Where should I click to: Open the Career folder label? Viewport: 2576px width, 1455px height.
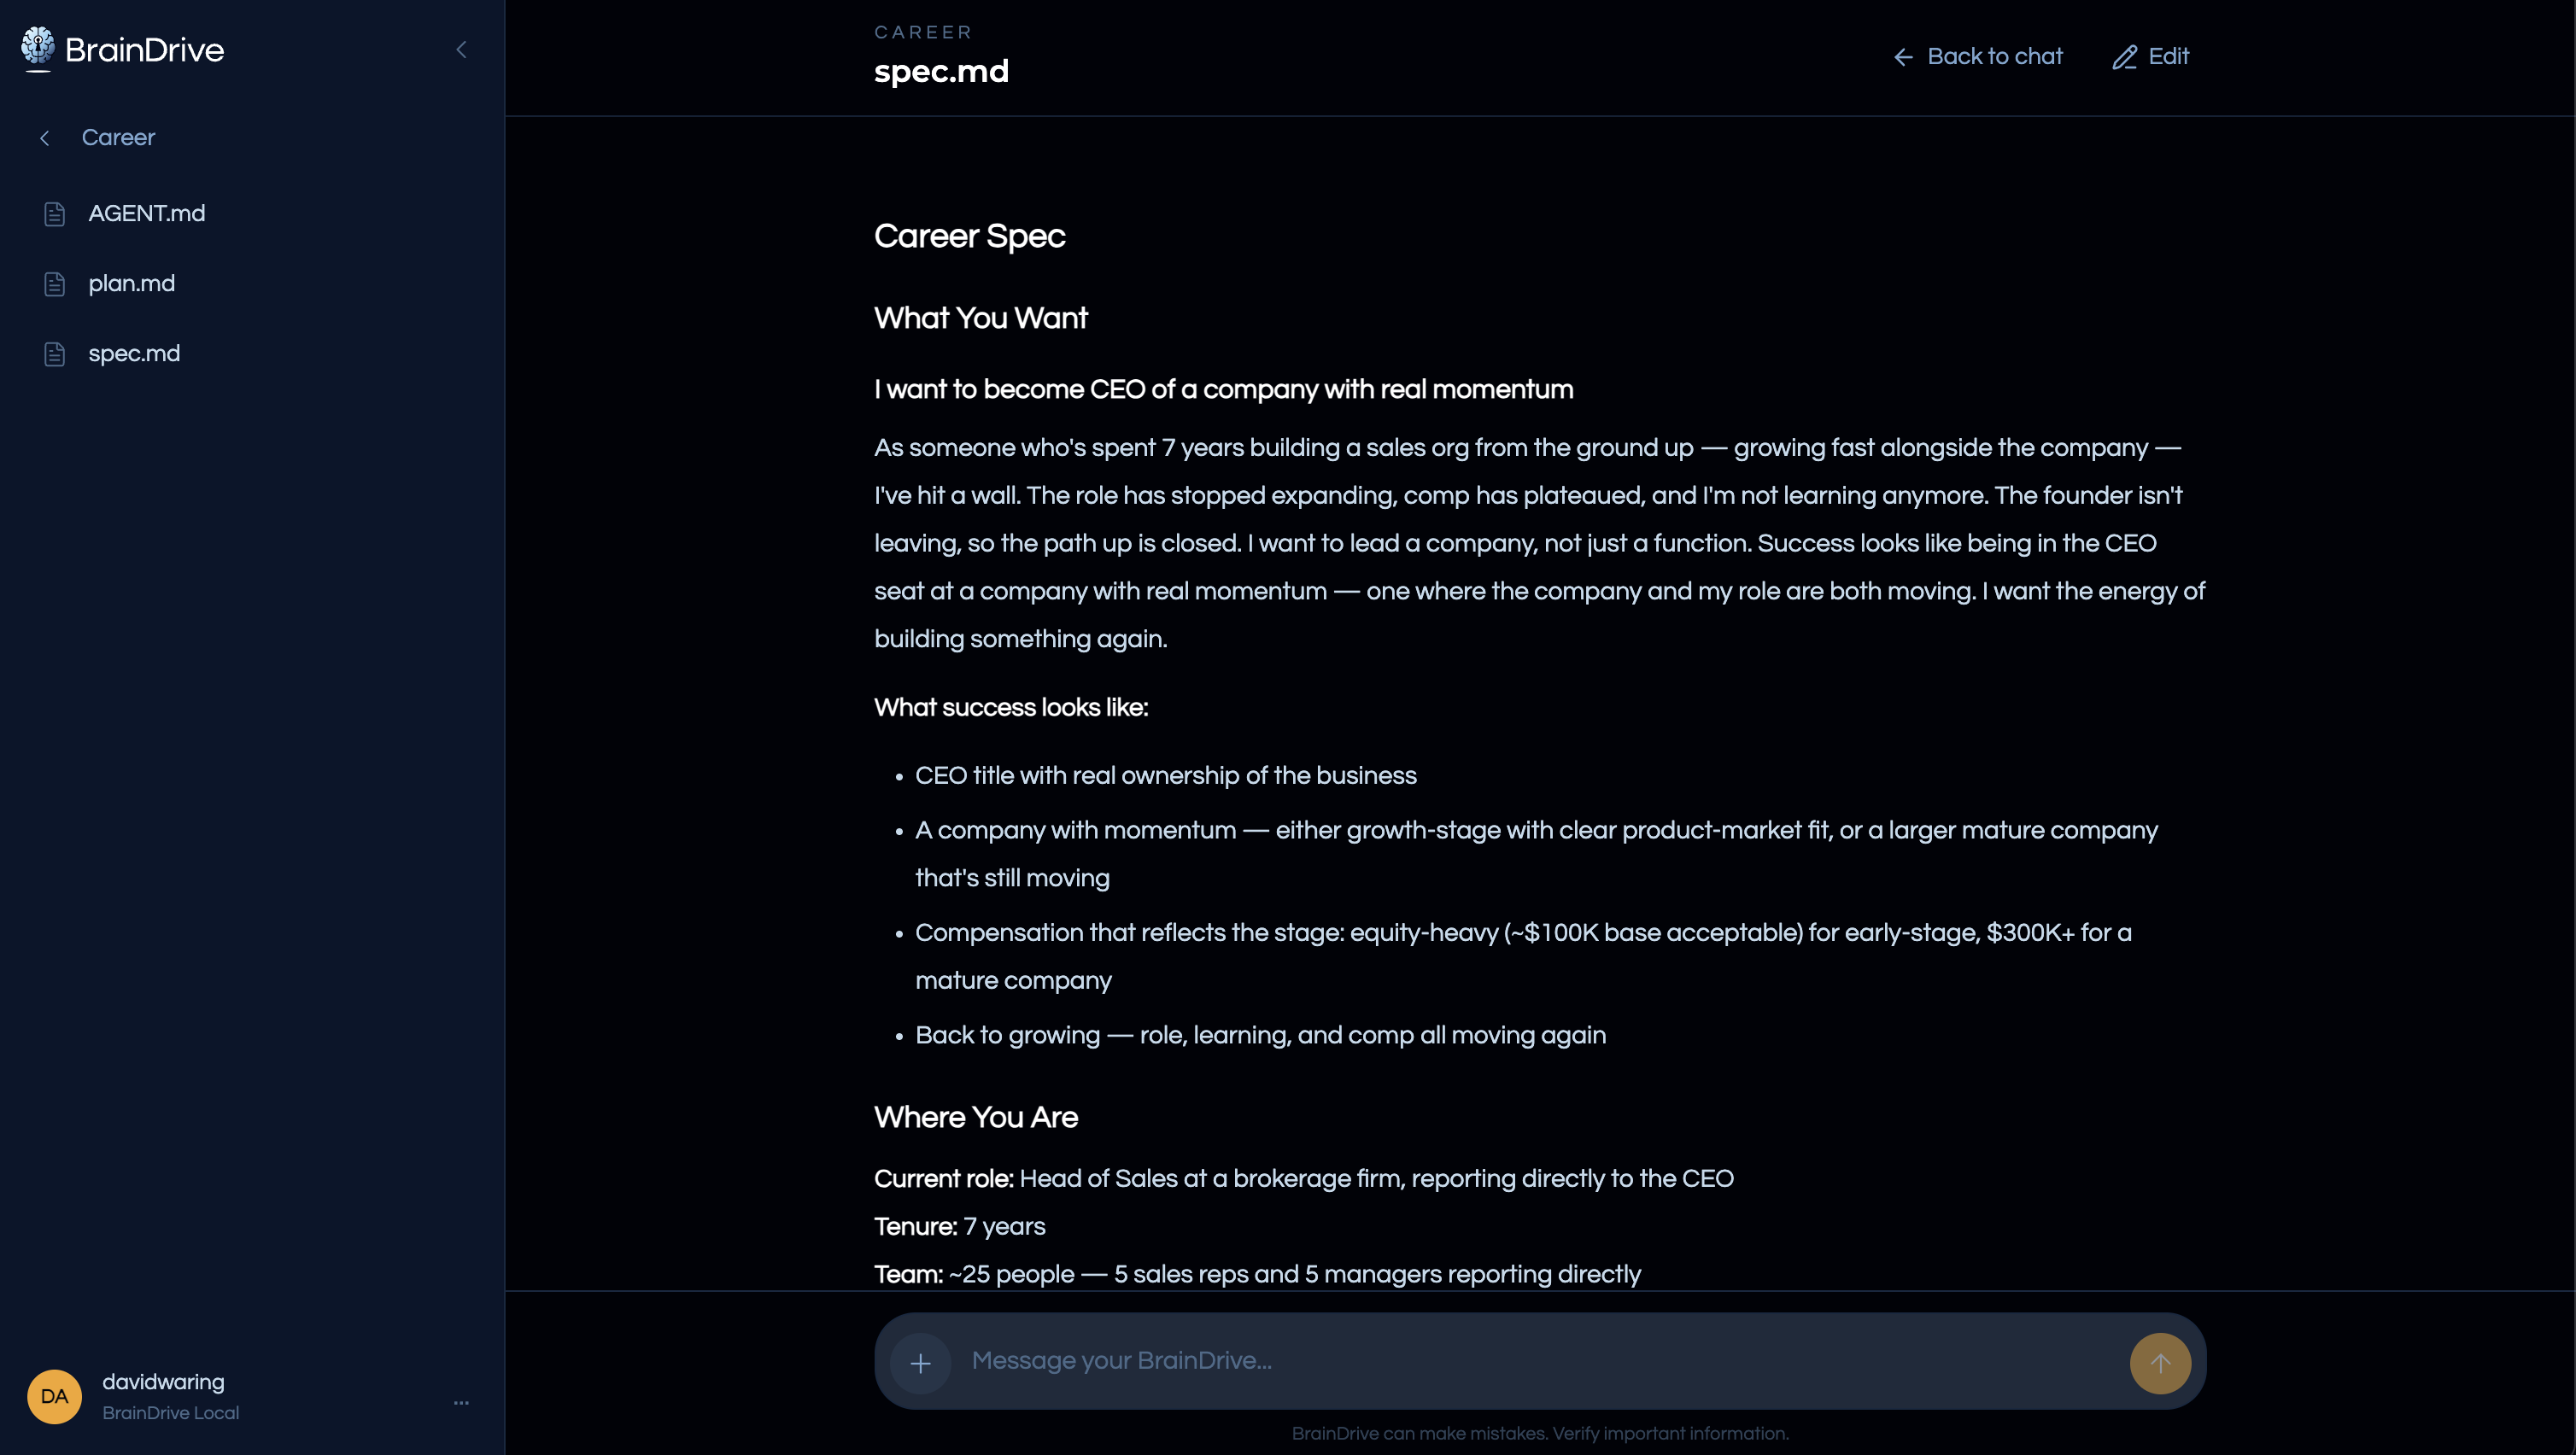pyautogui.click(x=118, y=138)
